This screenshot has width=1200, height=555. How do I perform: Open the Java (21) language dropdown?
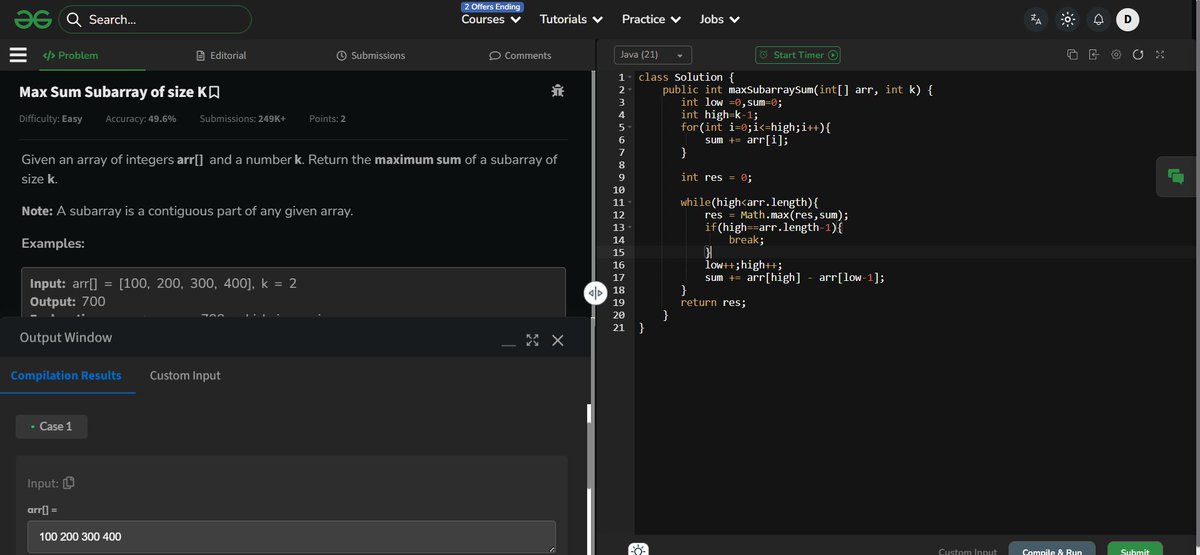[651, 55]
